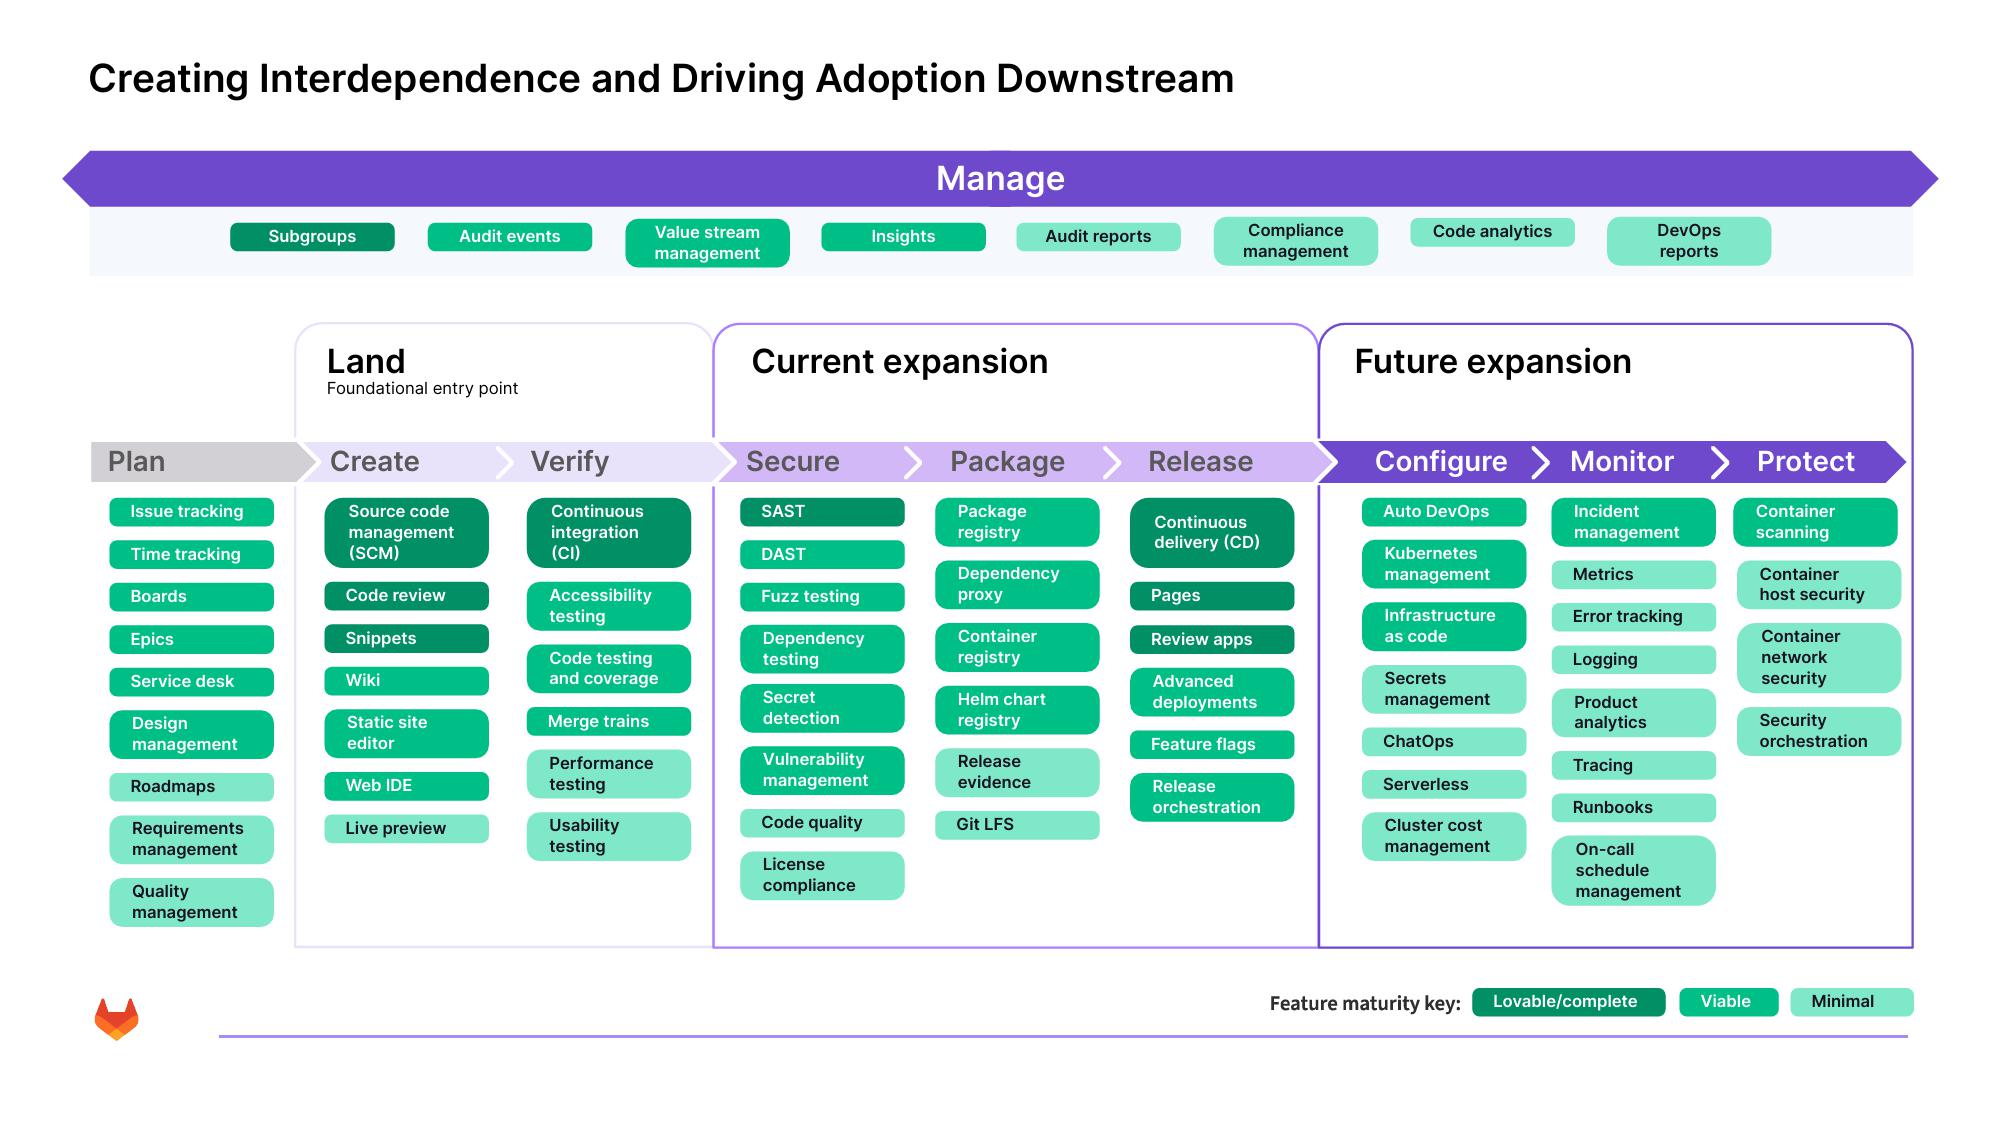Viewport: 2000px width, 1125px height.
Task: Click the Code analytics pill
Action: coord(1492,232)
